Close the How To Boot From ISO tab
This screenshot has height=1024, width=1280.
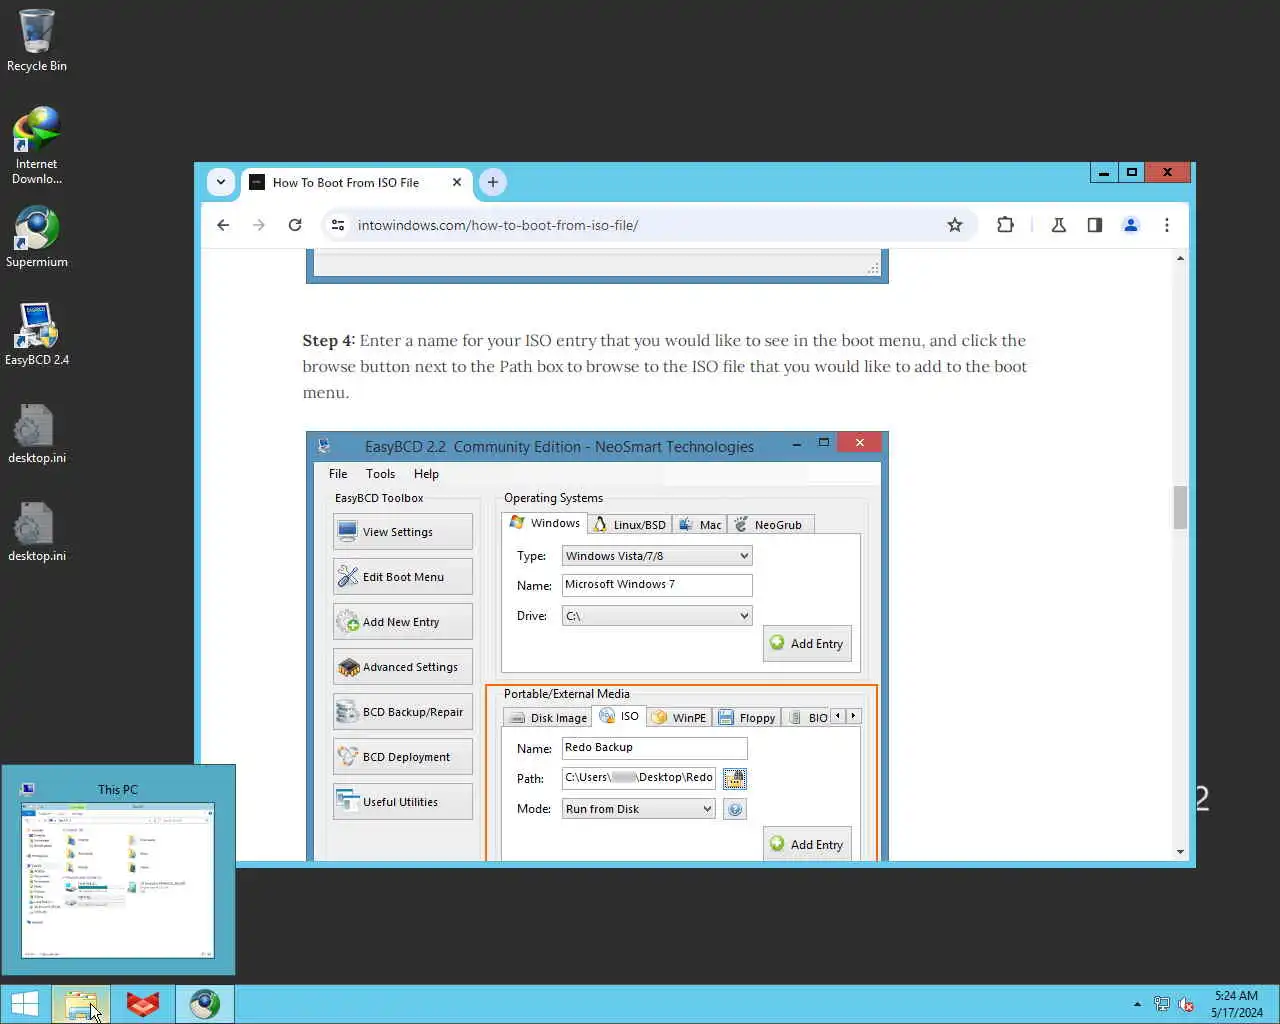tap(457, 182)
